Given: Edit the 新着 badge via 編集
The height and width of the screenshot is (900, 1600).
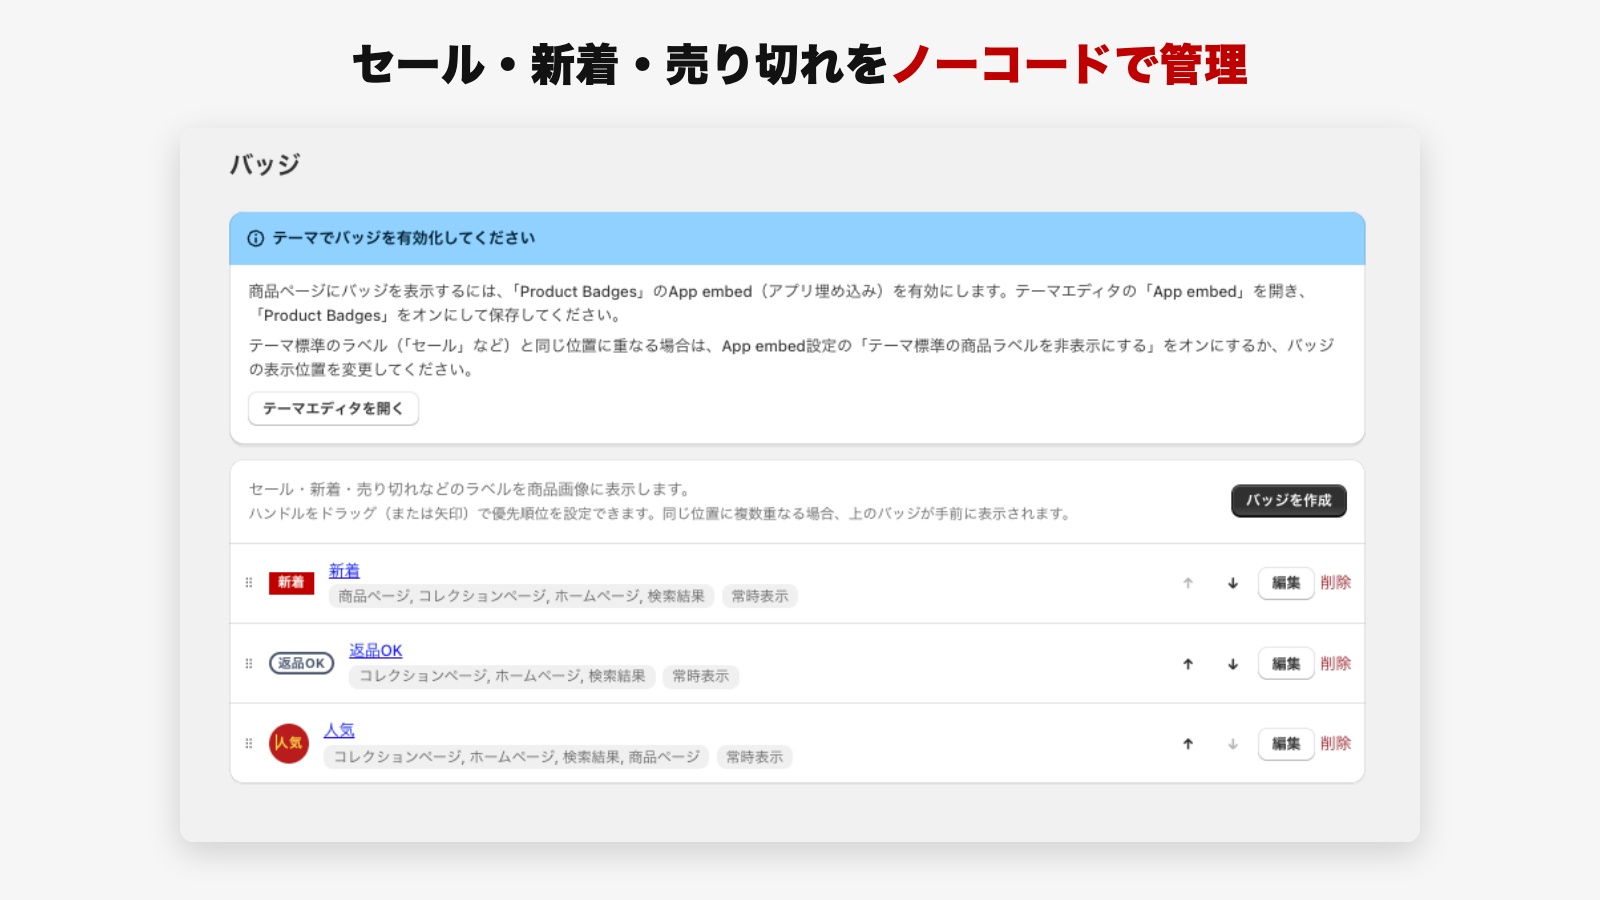Looking at the screenshot, I should 1286,583.
